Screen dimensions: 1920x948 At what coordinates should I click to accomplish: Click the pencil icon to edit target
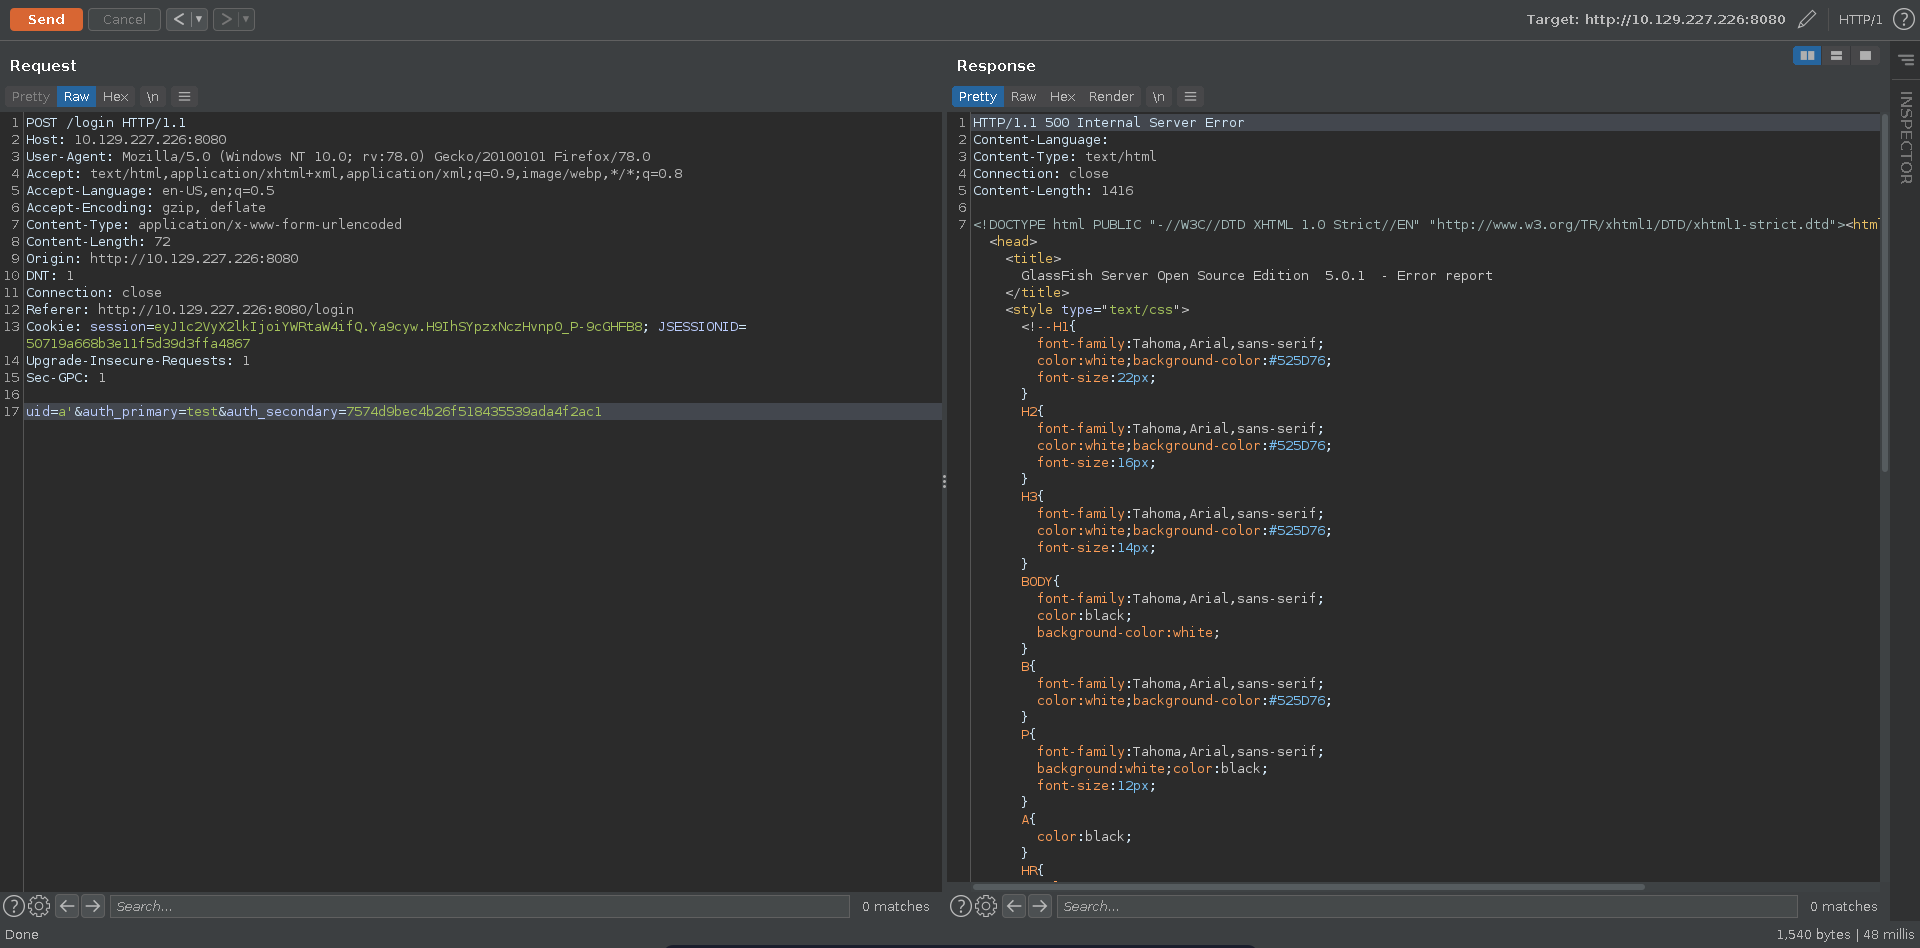1807,19
